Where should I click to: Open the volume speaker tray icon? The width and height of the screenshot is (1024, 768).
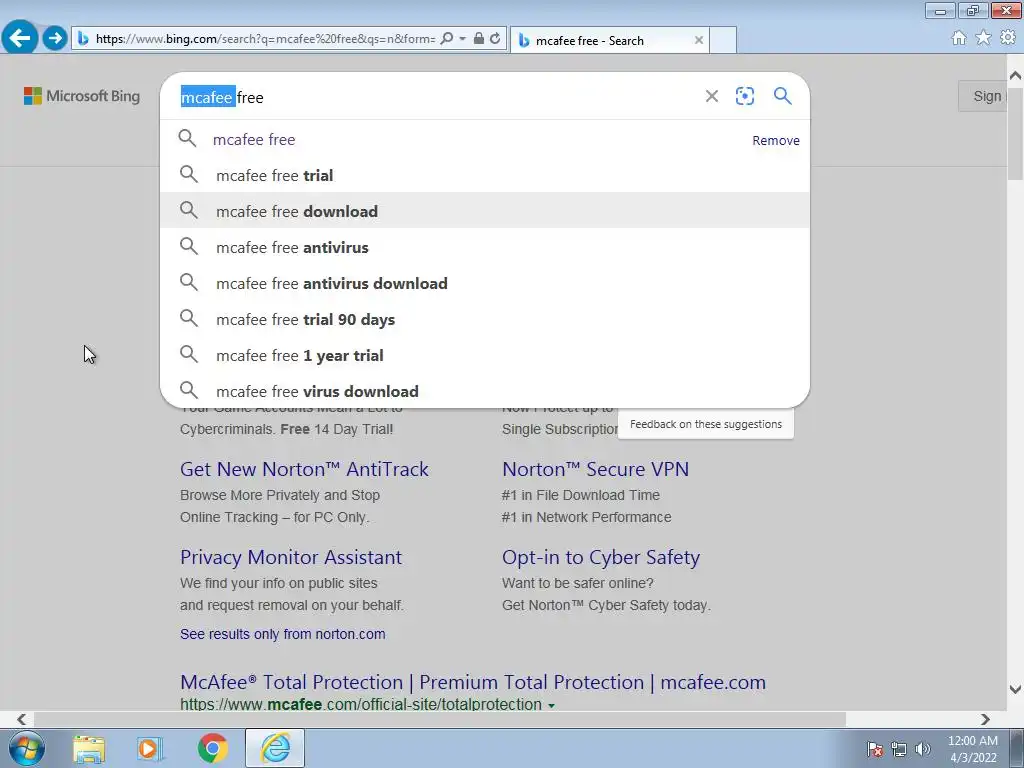(923, 749)
